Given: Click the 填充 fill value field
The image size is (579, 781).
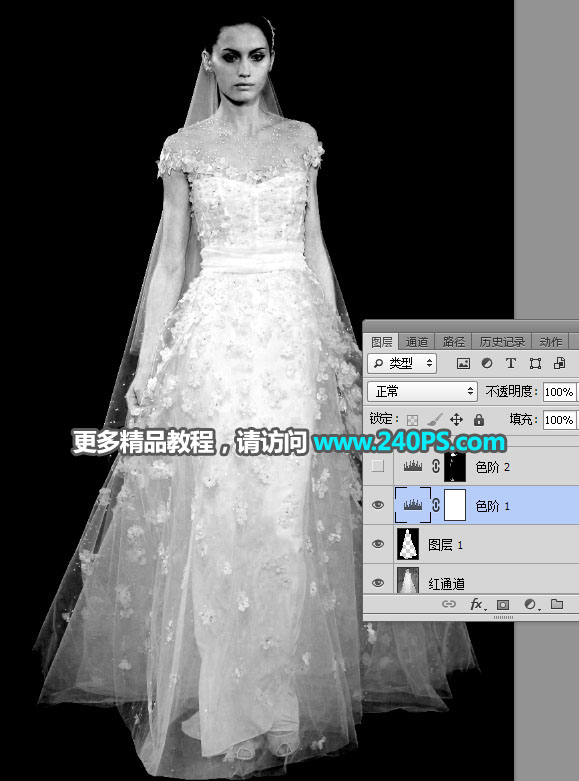Looking at the screenshot, I should pyautogui.click(x=560, y=420).
